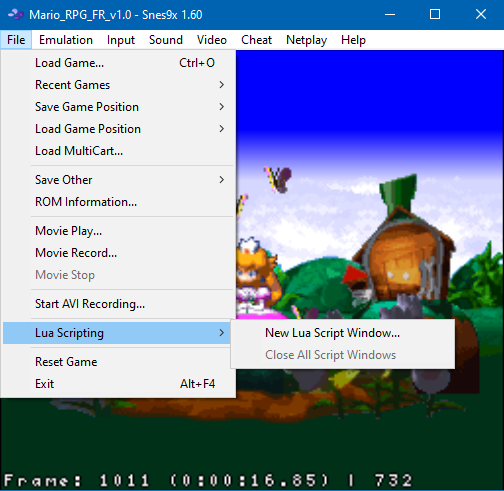The image size is (504, 491).
Task: Expand the Lua Scripting submenu
Action: tap(117, 333)
